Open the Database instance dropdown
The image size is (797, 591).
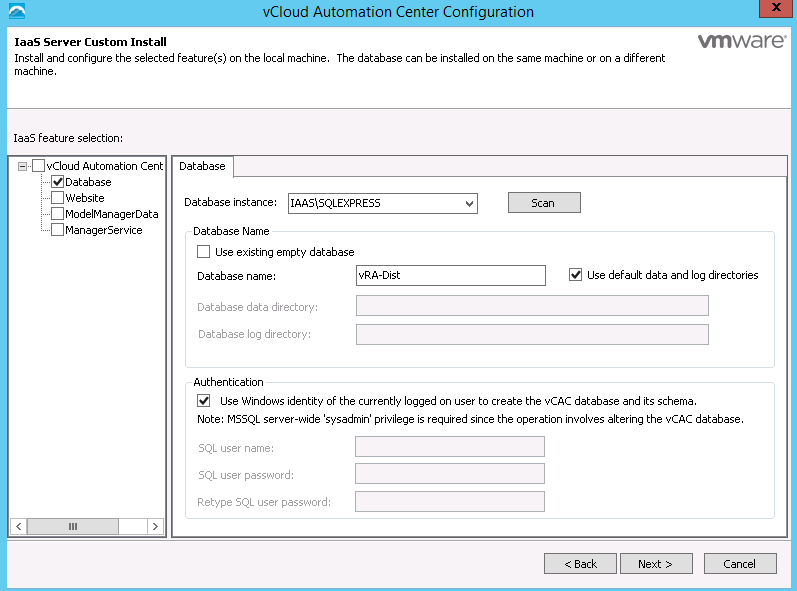(x=469, y=204)
